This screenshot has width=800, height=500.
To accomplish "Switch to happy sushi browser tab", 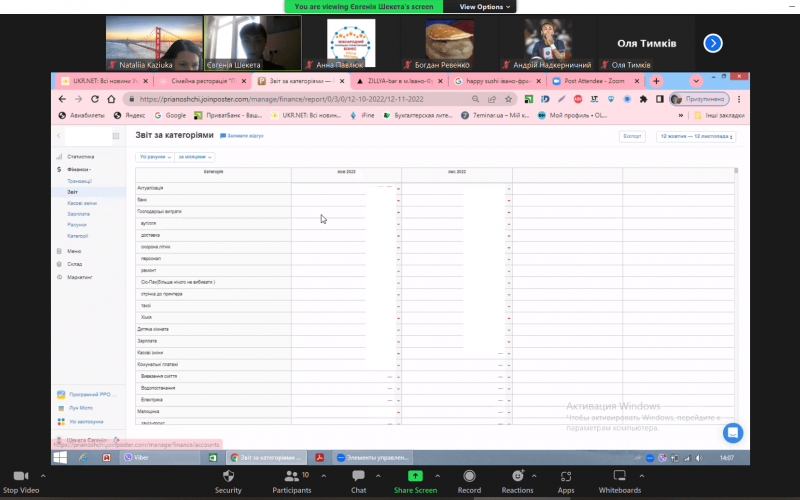I will click(x=497, y=81).
